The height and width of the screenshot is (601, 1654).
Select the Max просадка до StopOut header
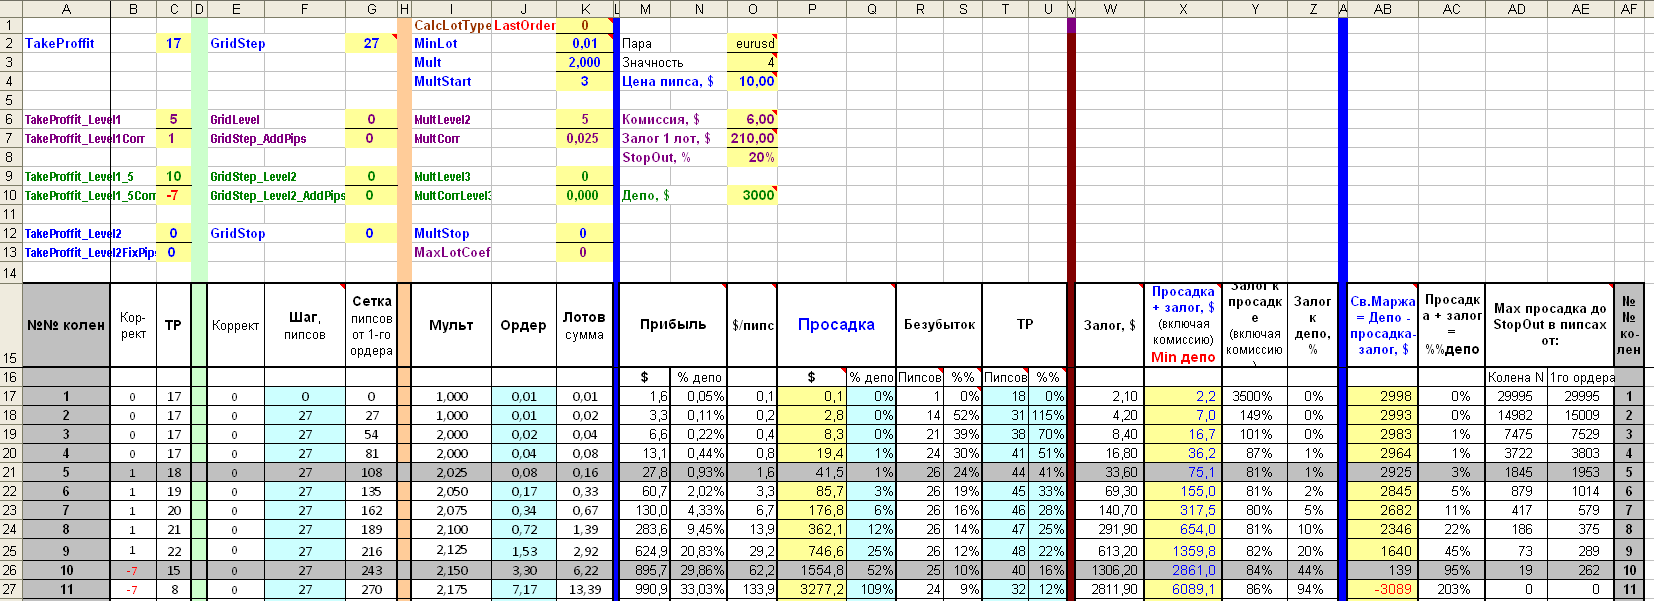tap(1549, 325)
